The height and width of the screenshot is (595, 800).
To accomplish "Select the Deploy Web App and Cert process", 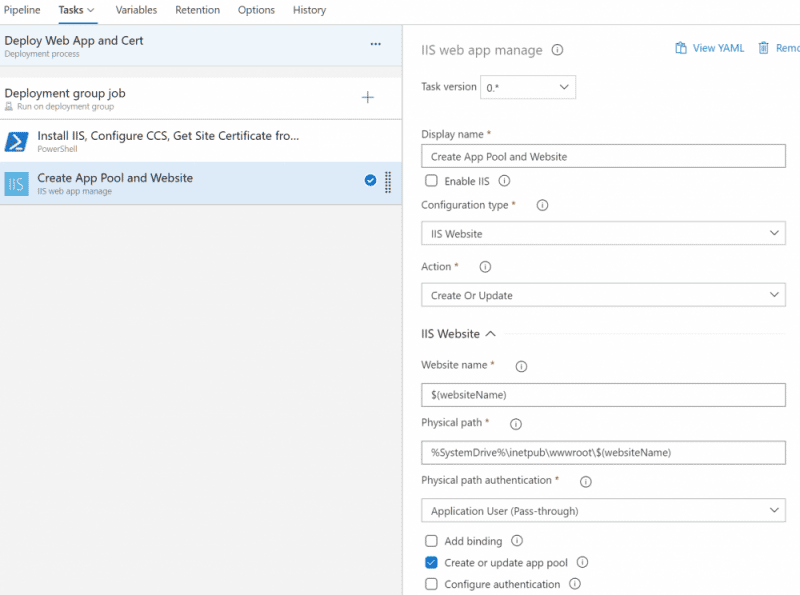I will tap(201, 45).
